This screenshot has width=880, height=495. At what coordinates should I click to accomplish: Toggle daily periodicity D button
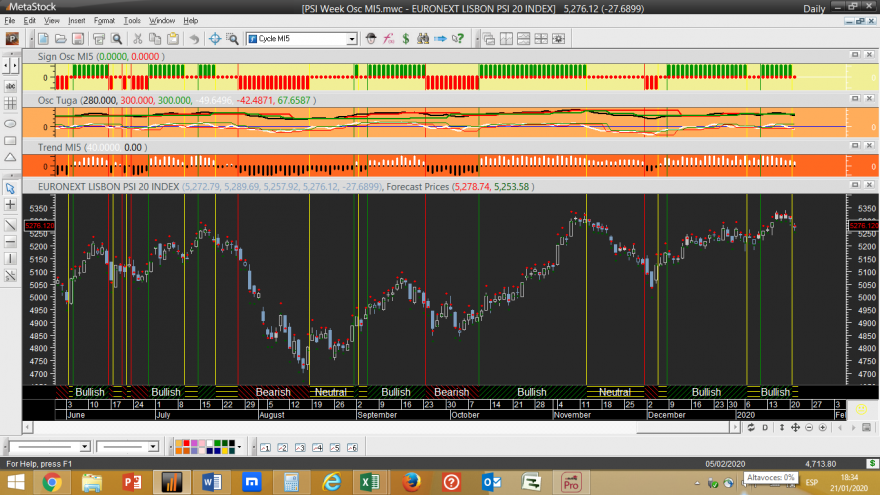coord(765,428)
